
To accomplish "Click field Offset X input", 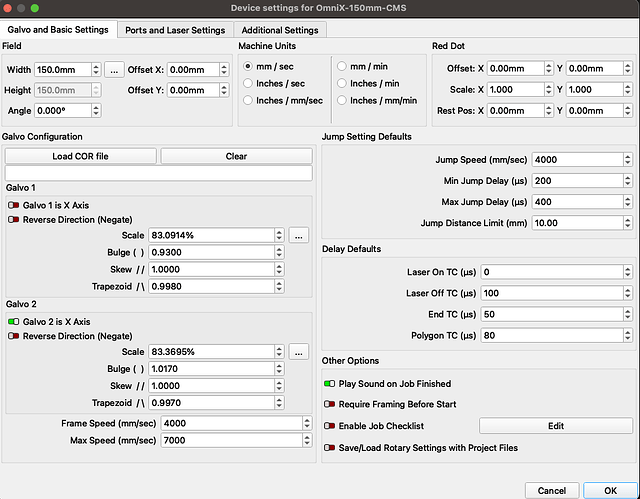I will coord(193,70).
